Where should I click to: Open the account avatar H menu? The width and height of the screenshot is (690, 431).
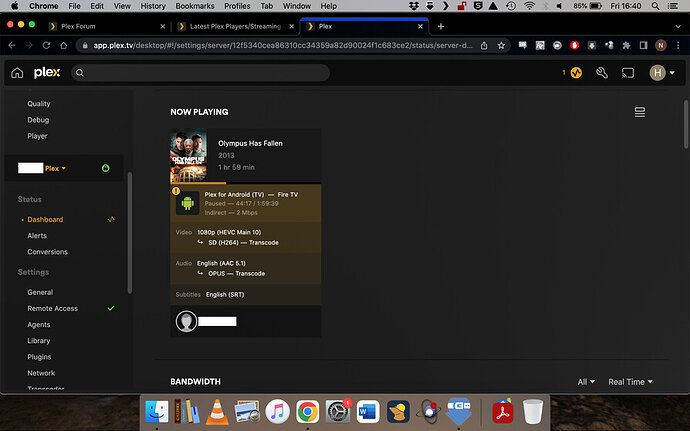tap(662, 73)
